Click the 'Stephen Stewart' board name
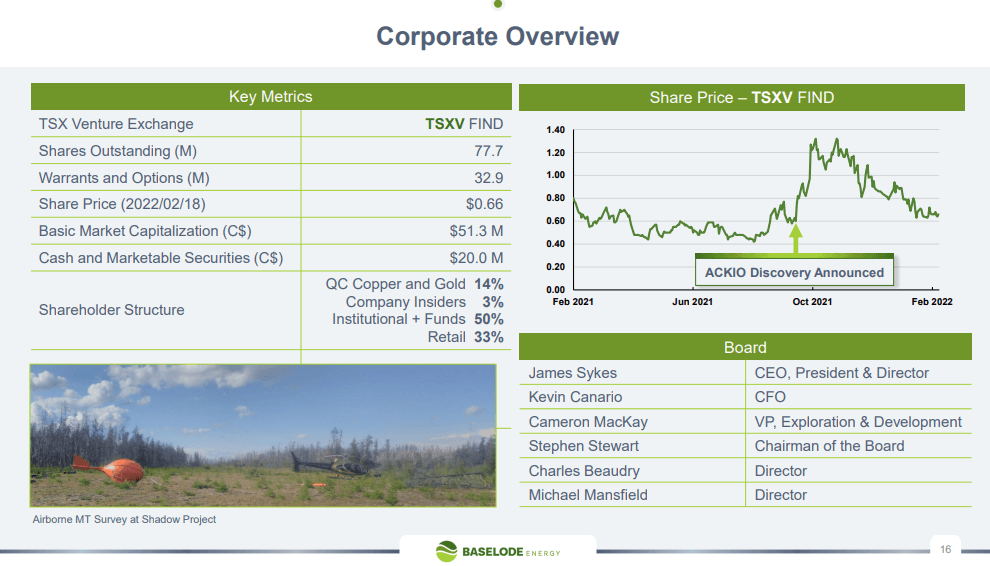 pos(583,446)
